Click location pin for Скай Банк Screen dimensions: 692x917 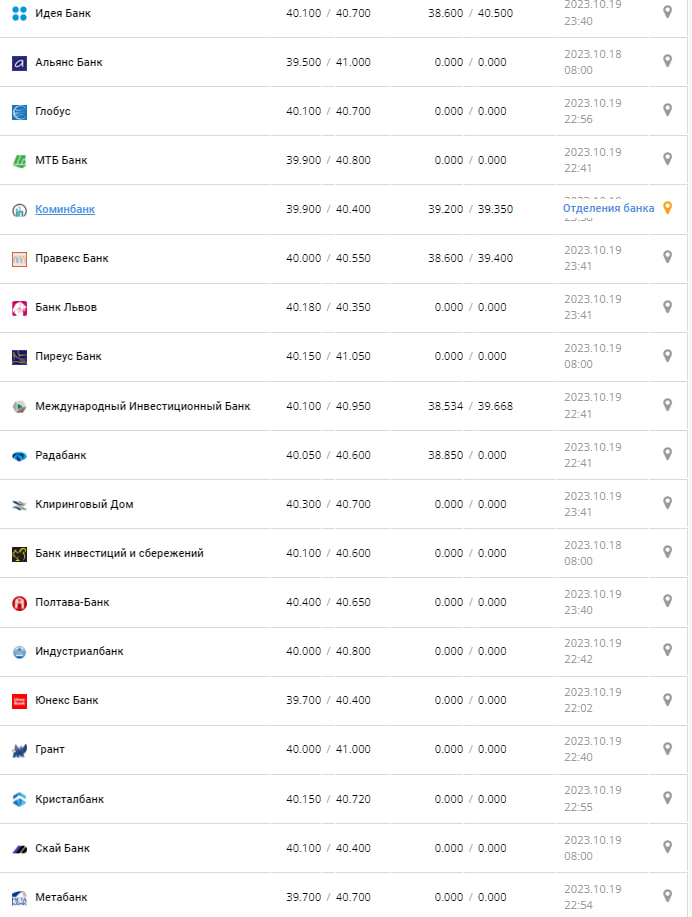[x=668, y=846]
